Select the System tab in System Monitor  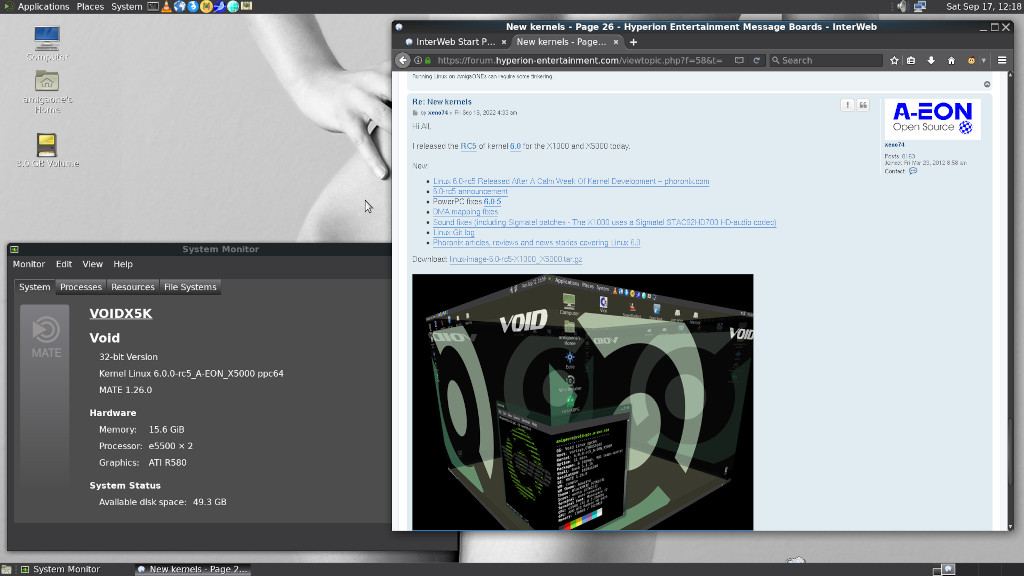35,287
